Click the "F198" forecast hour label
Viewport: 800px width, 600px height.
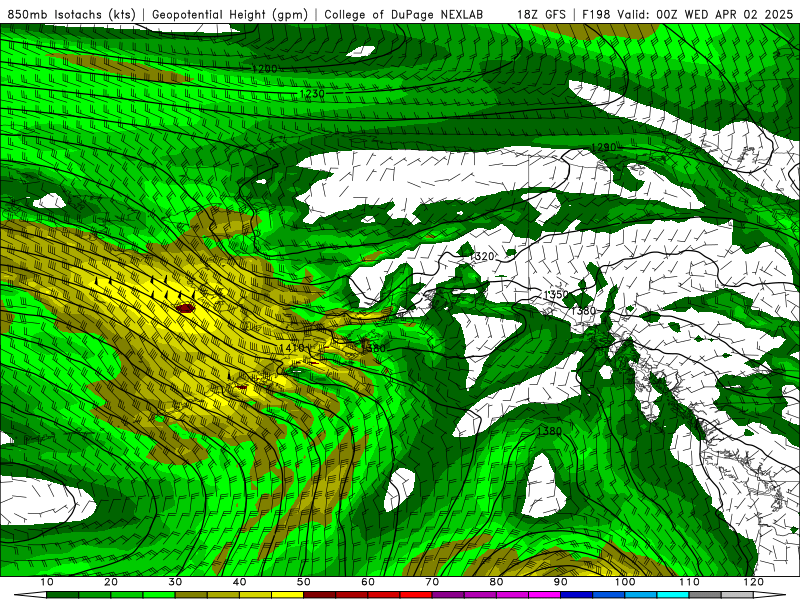coord(596,14)
